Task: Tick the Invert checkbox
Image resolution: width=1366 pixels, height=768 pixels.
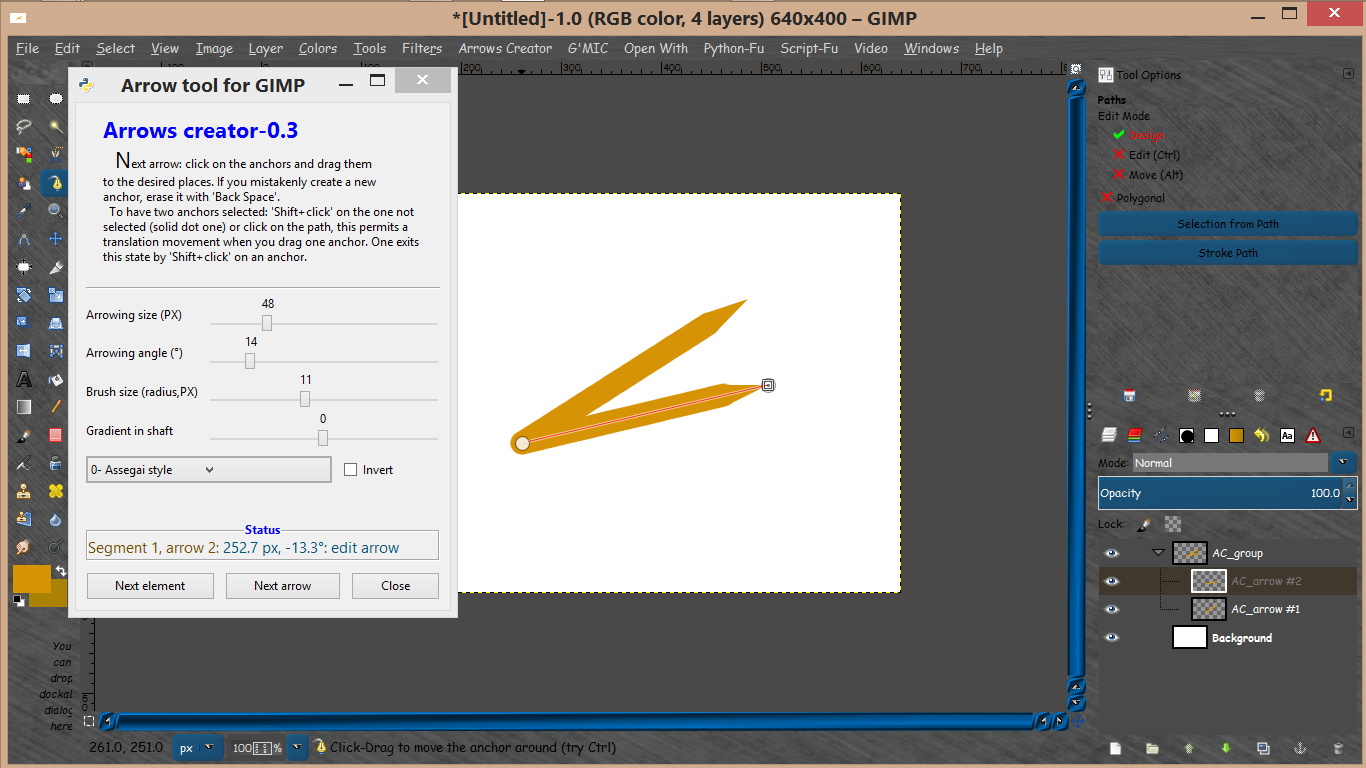Action: coord(350,470)
